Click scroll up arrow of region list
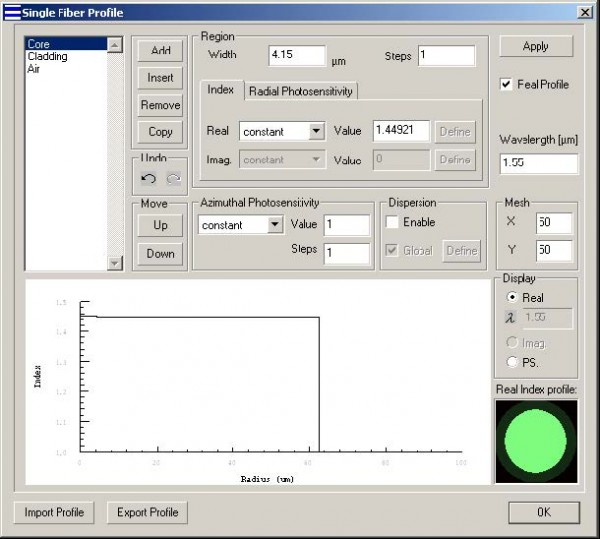Viewport: 600px width, 539px height. pyautogui.click(x=114, y=45)
